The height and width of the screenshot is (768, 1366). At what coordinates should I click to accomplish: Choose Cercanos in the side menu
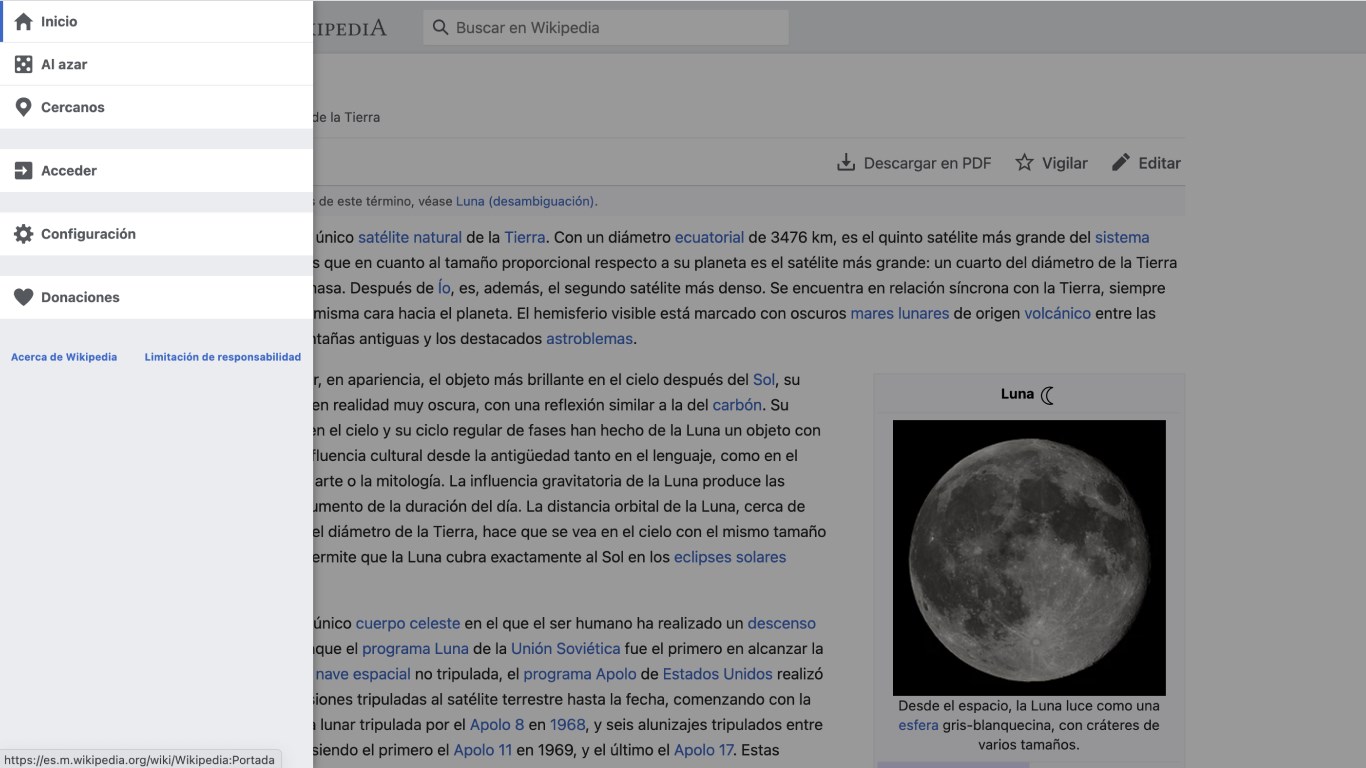[156, 107]
